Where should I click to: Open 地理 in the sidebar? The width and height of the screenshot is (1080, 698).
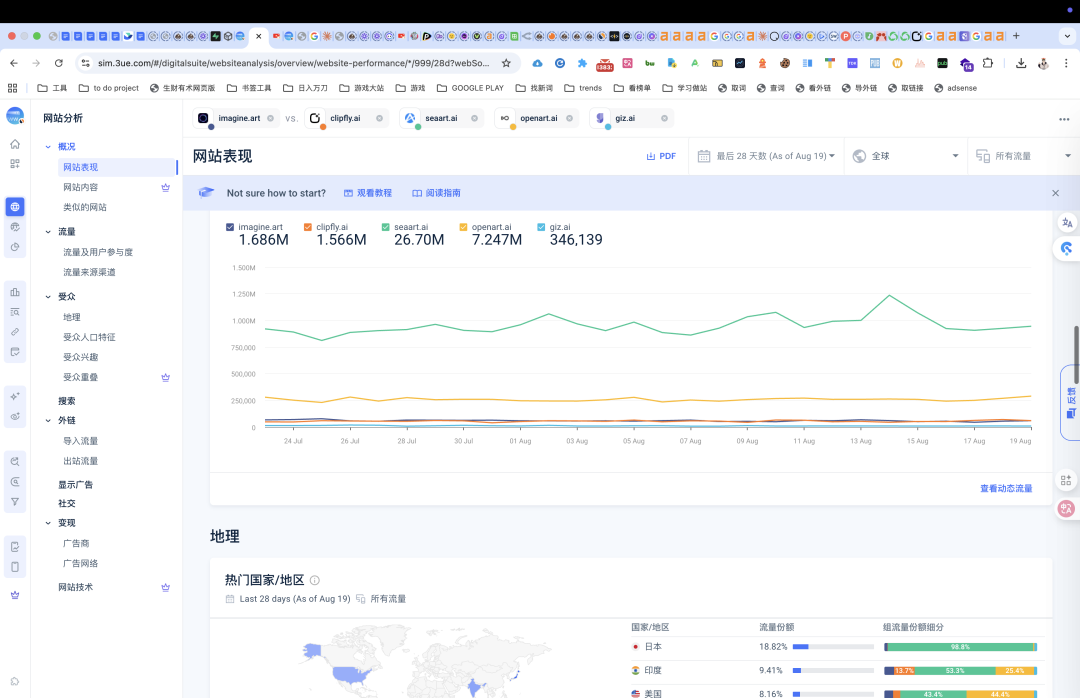[72, 317]
